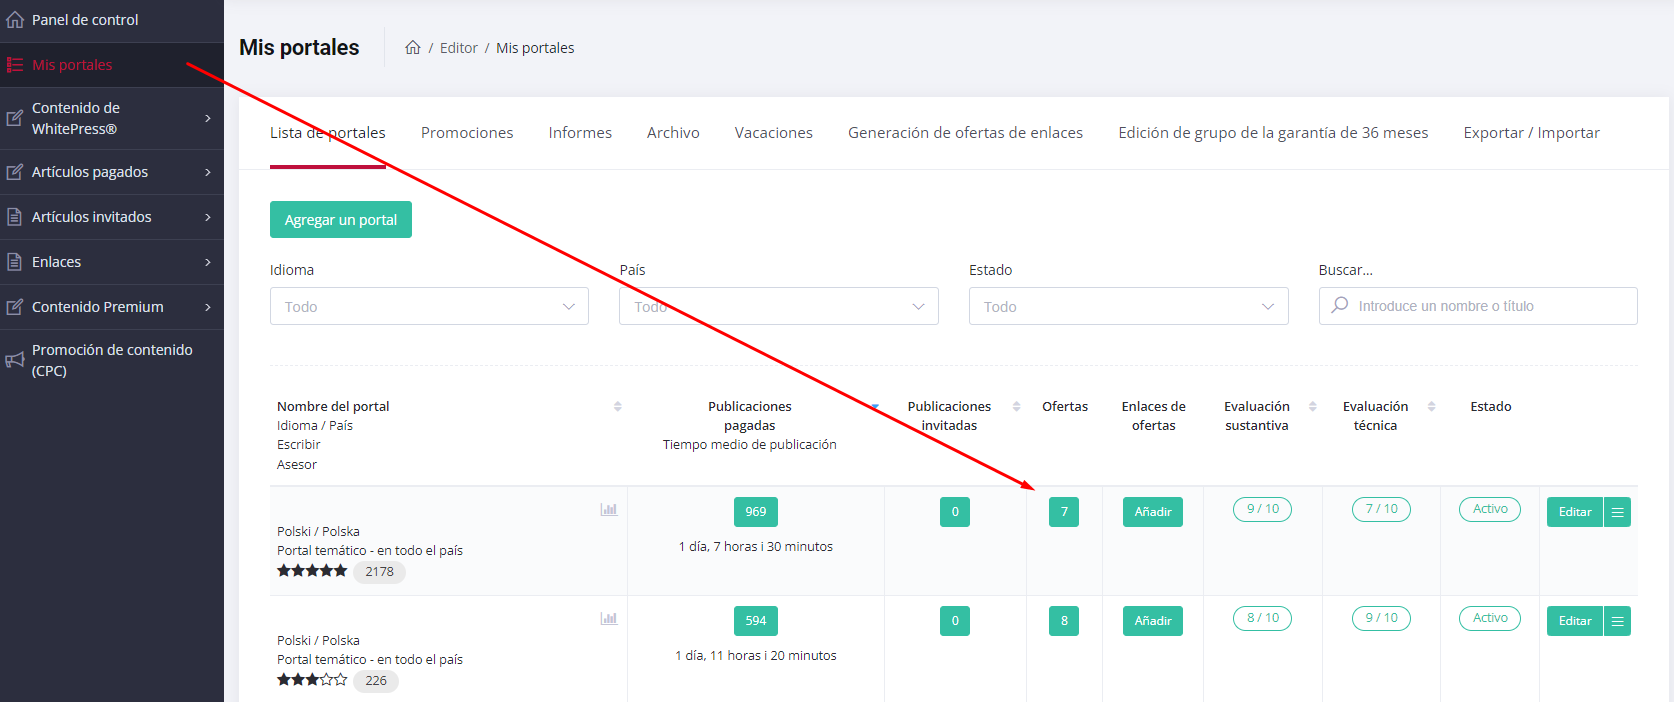Expand Artículos invitados submenu chevron
1674x702 pixels.
pyautogui.click(x=208, y=217)
